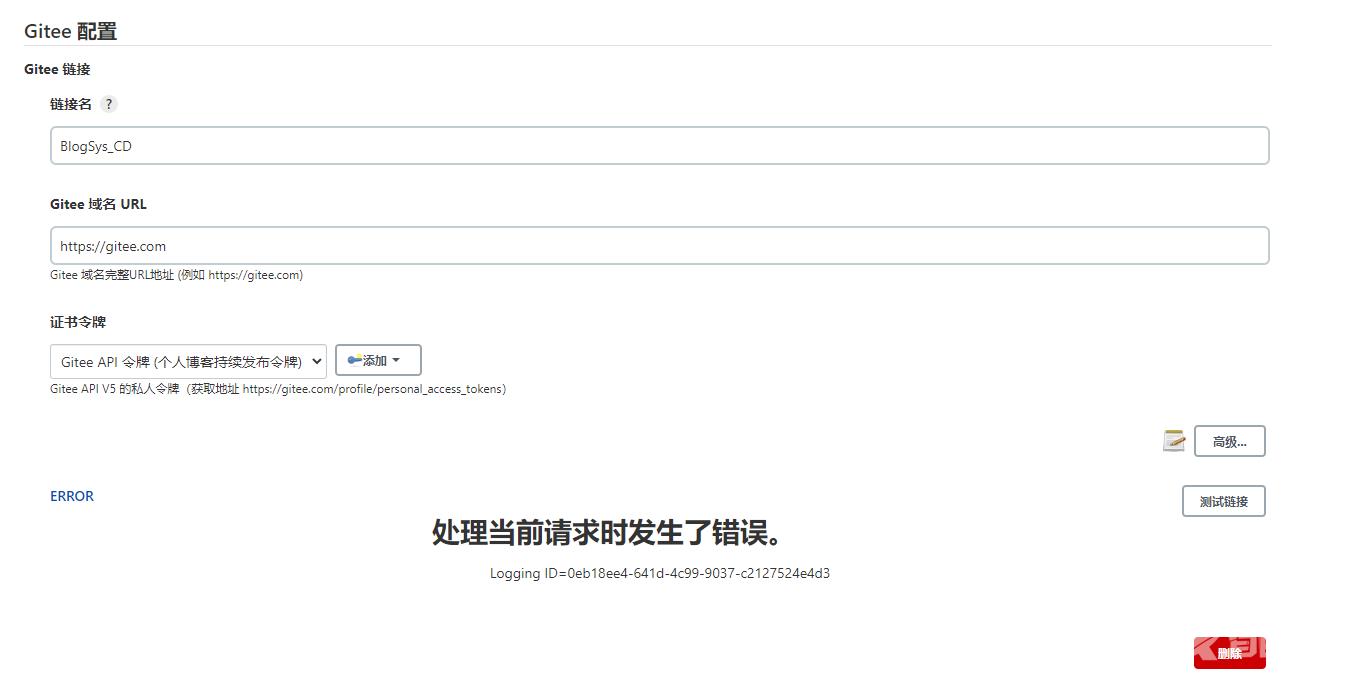This screenshot has width=1364, height=685.
Task: Click the ERROR link
Action: point(72,496)
